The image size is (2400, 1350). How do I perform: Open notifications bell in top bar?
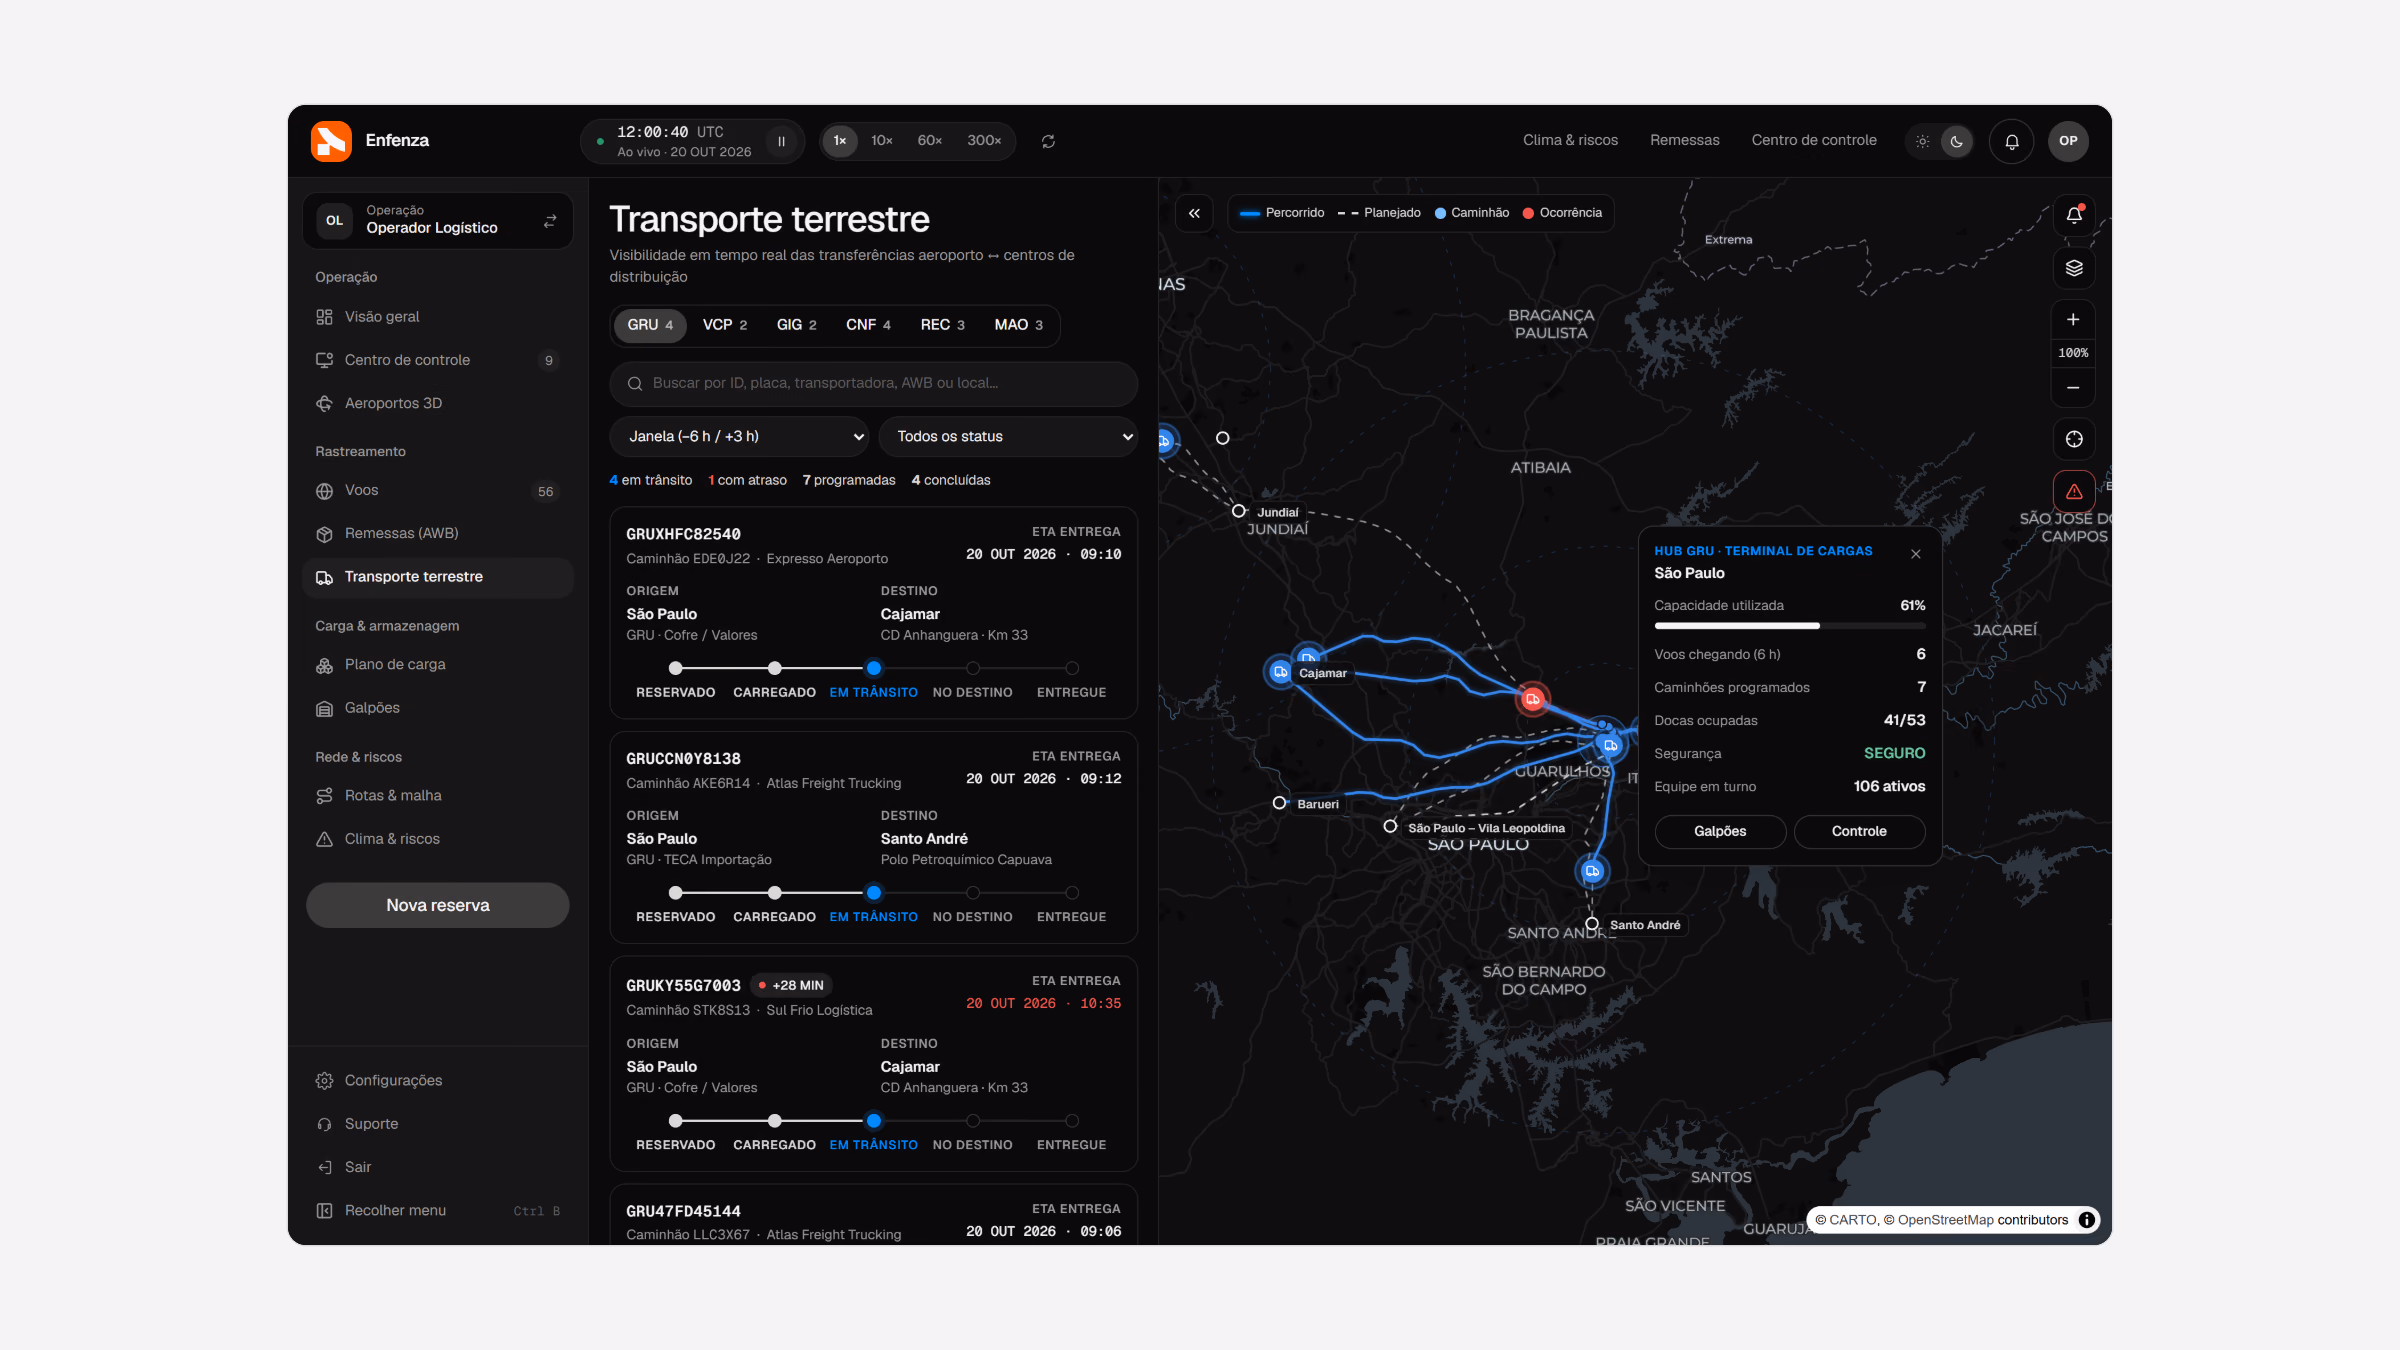coord(2011,141)
